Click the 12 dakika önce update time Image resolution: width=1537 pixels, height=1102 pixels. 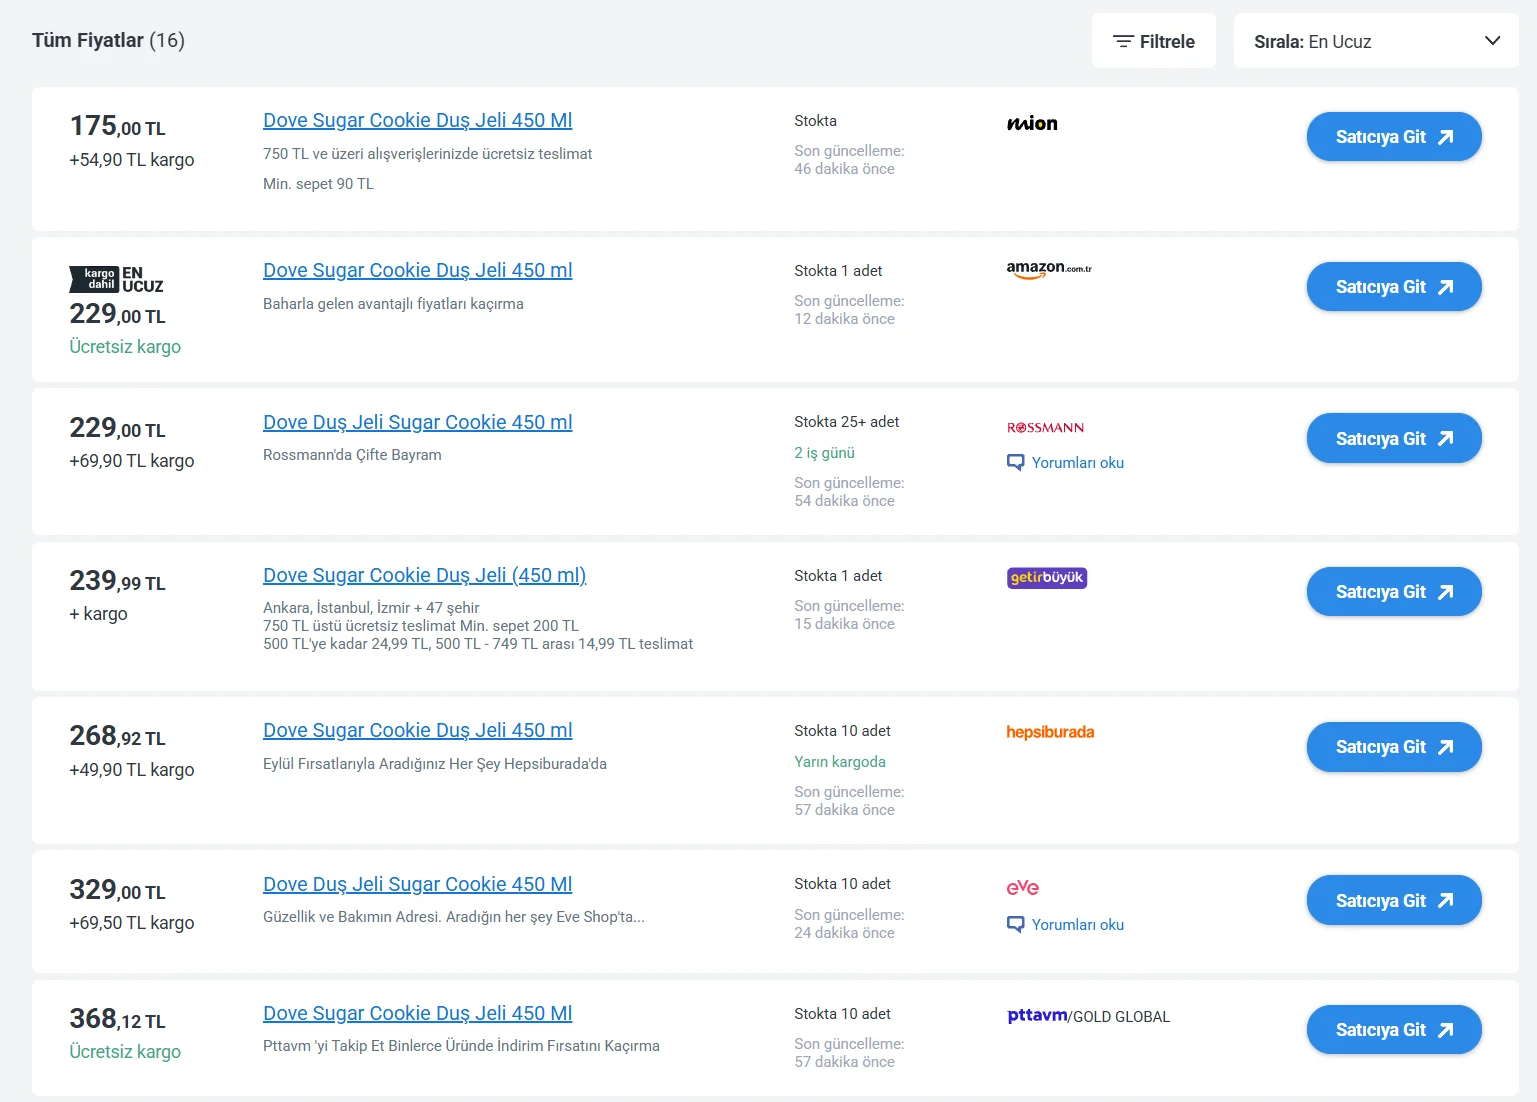tap(844, 319)
